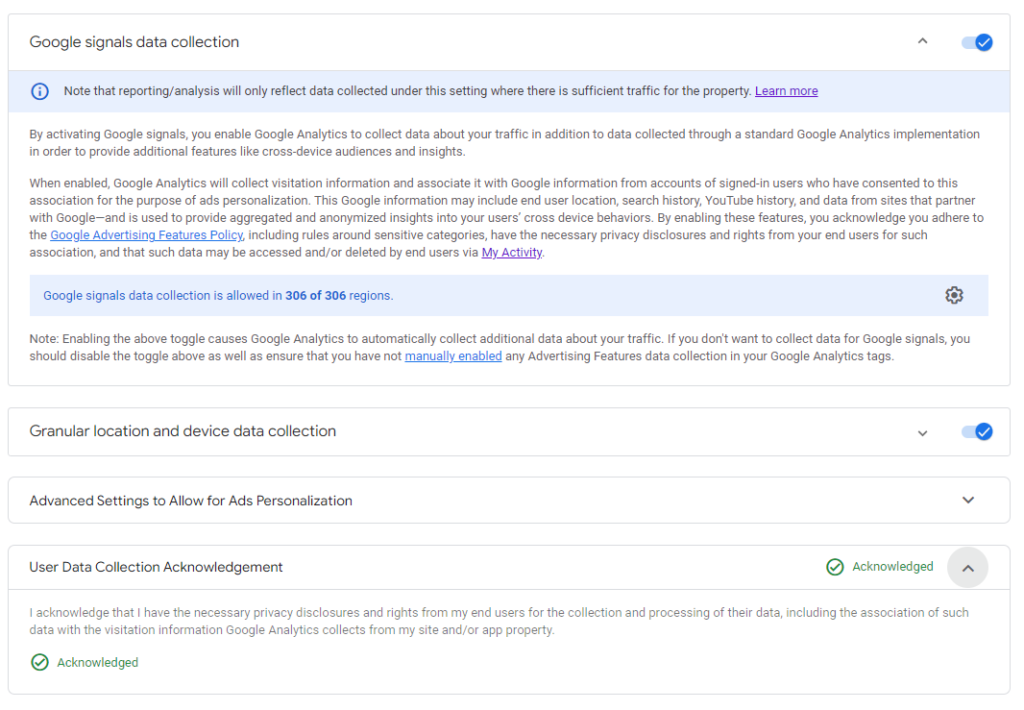Expand Granular location and device data collection
Image resolution: width=1024 pixels, height=710 pixels.
click(922, 433)
